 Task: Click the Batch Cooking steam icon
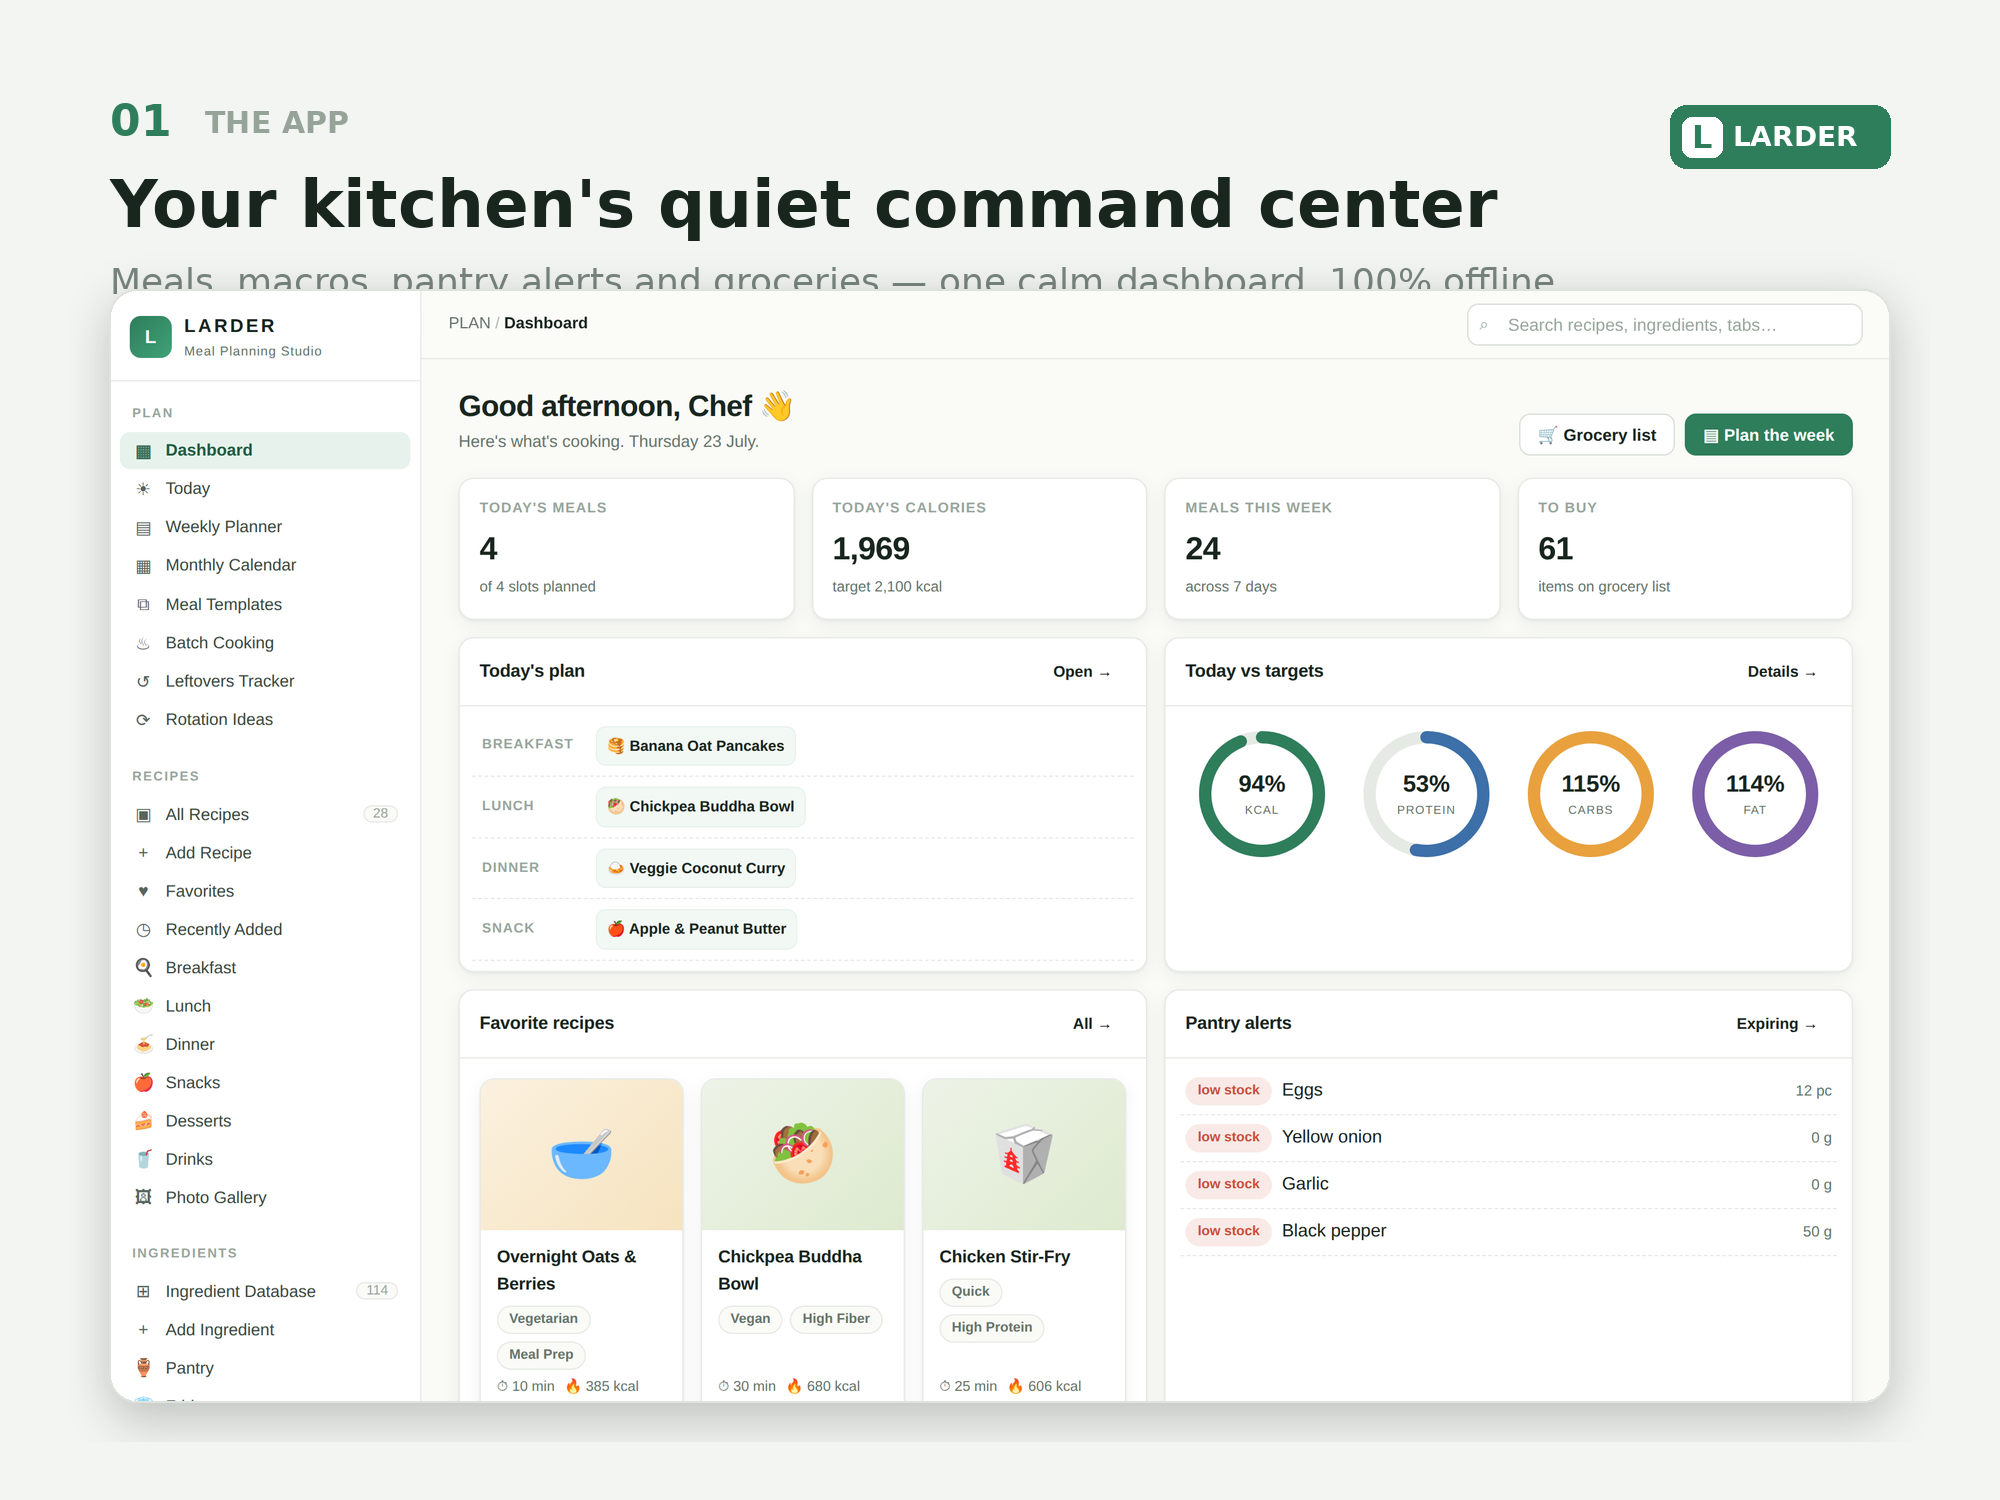(x=143, y=643)
